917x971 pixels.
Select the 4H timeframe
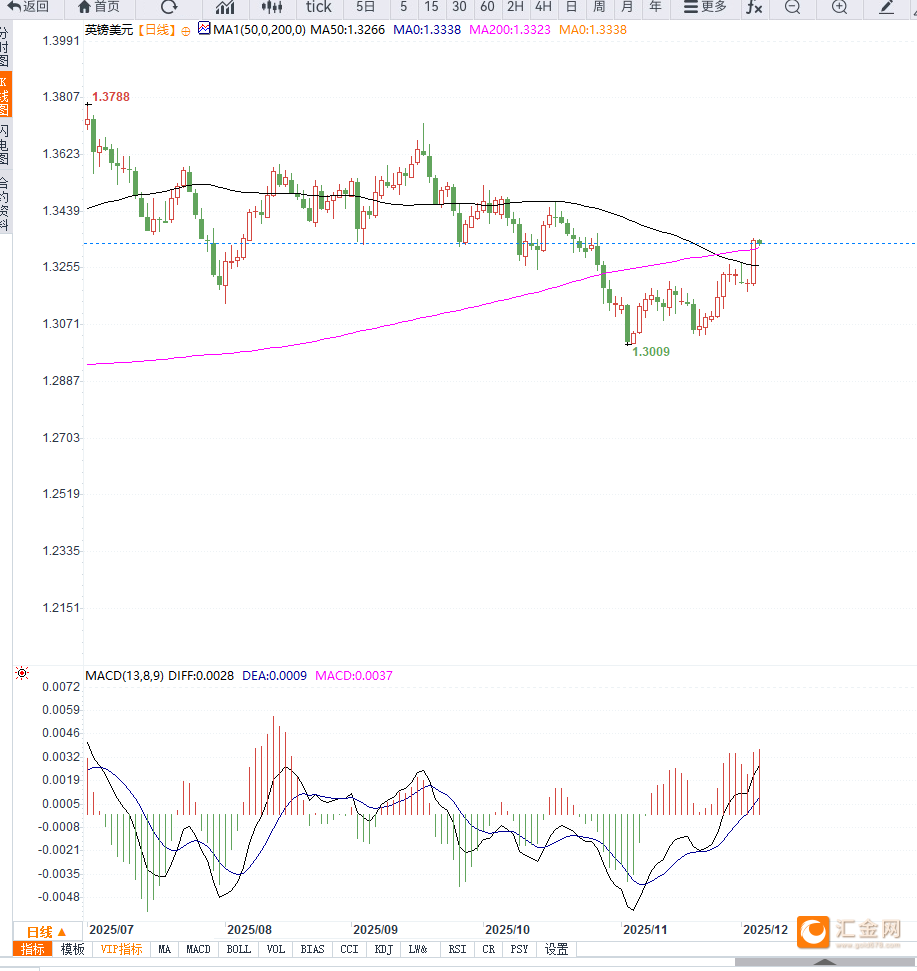[543, 7]
